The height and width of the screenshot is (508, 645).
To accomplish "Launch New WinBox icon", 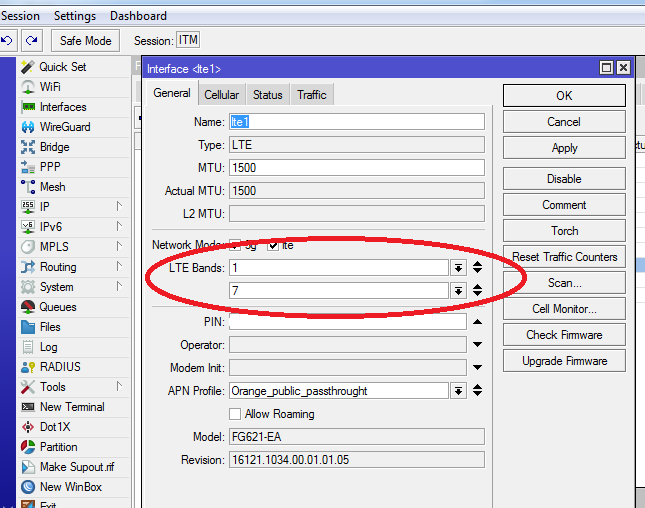I will [x=28, y=487].
